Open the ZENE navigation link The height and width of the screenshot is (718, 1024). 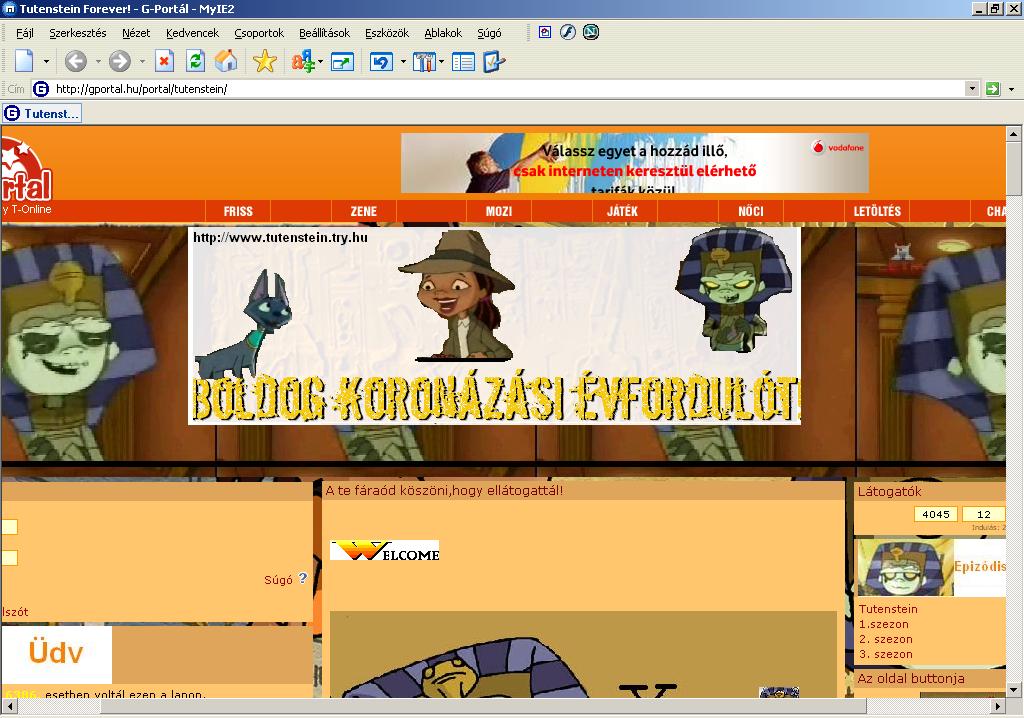click(x=364, y=211)
